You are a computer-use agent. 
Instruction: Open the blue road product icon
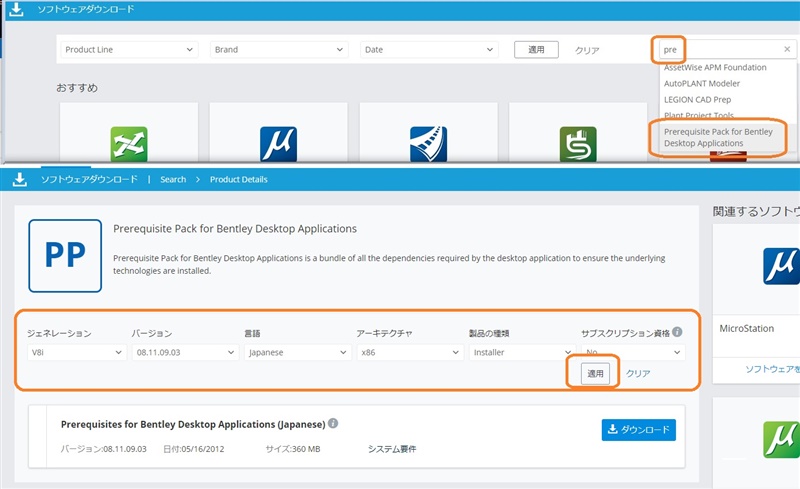click(x=429, y=144)
